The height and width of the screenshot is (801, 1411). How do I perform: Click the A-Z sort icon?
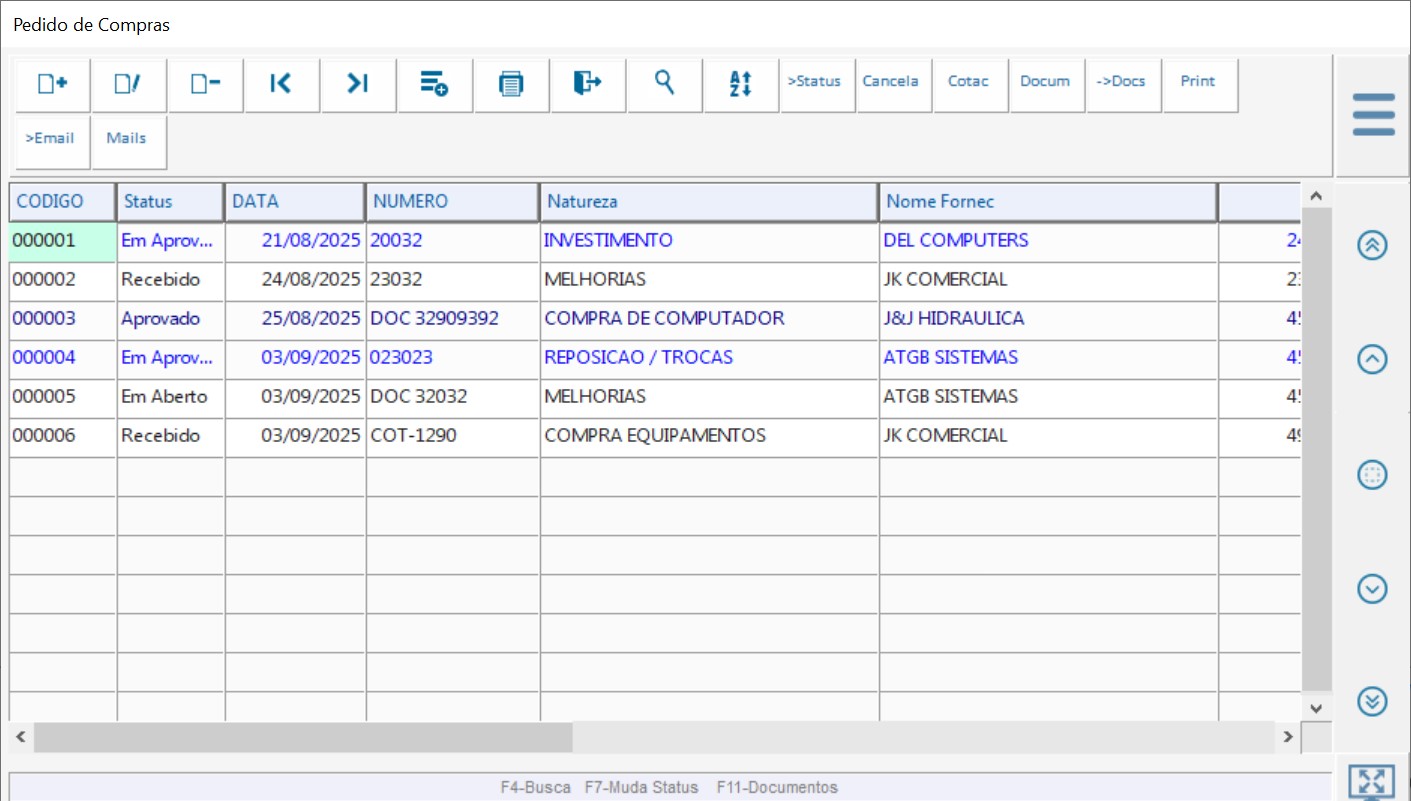(x=741, y=84)
